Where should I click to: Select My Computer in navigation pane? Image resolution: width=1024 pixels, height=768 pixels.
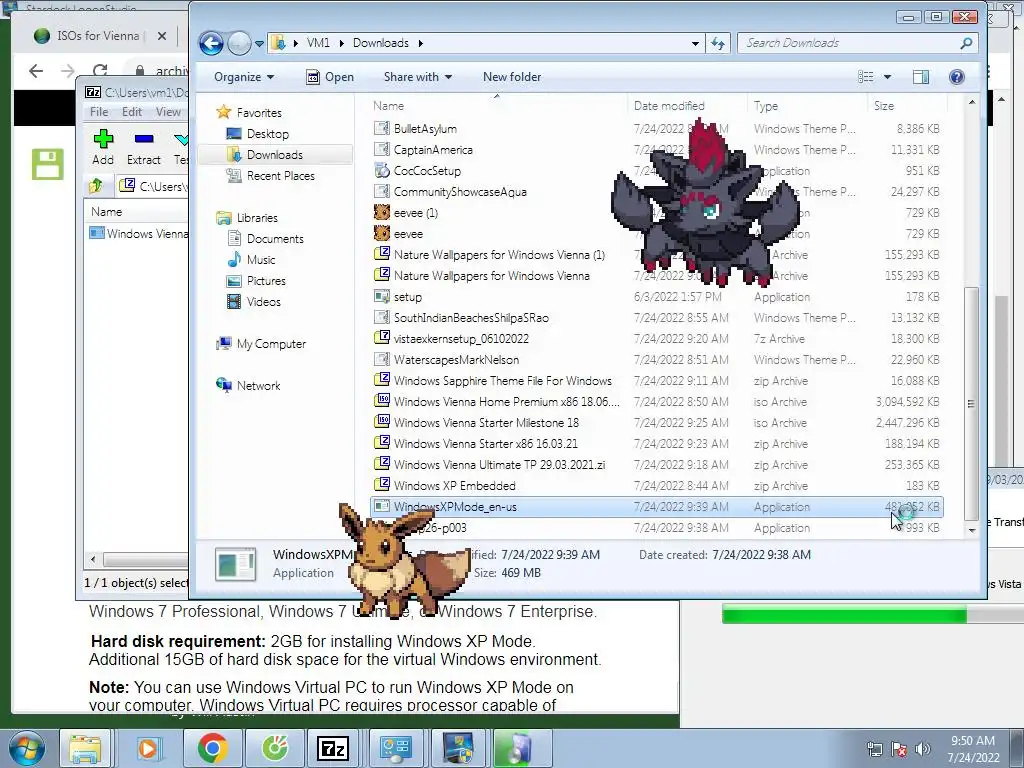pyautogui.click(x=261, y=344)
